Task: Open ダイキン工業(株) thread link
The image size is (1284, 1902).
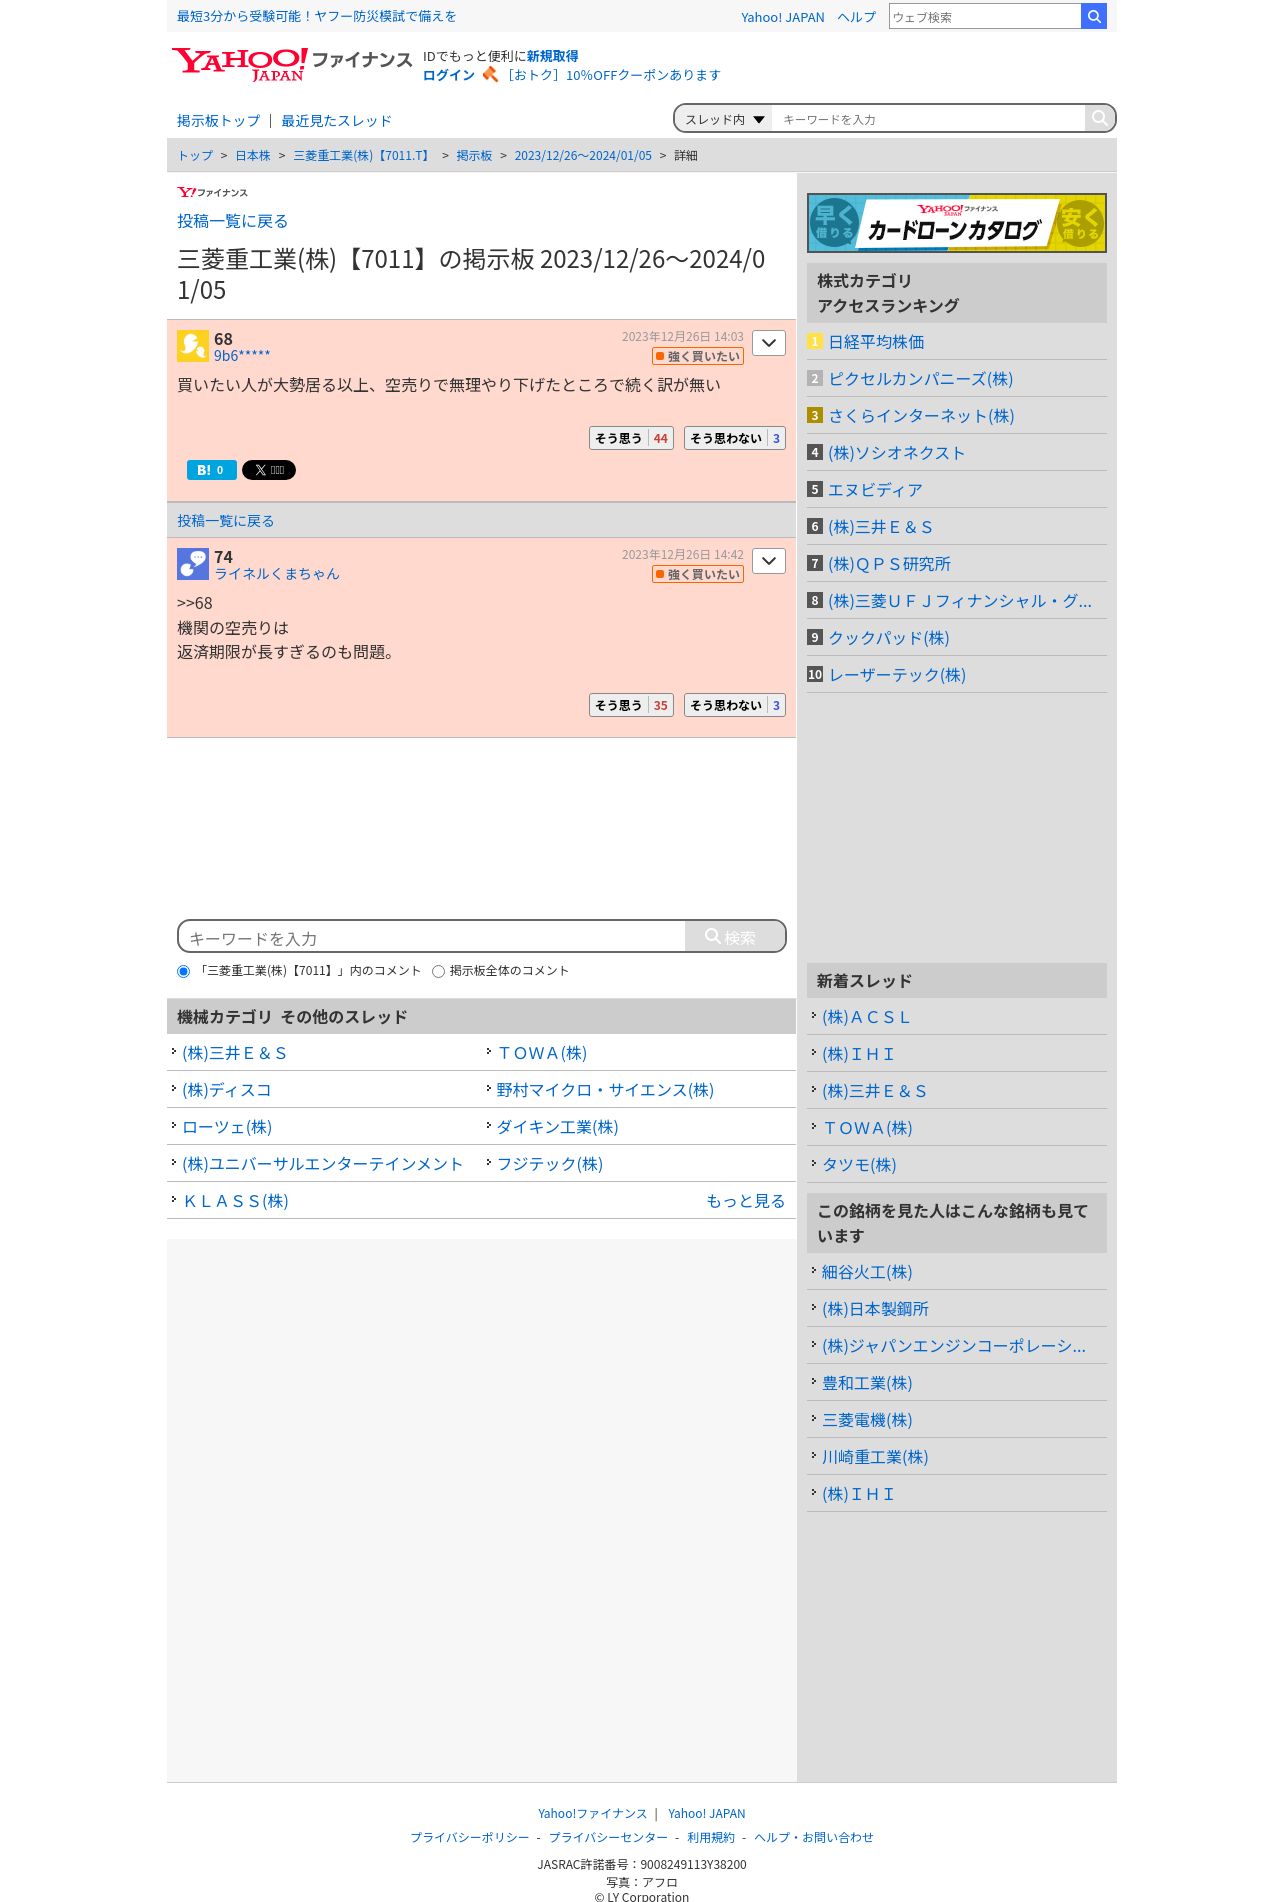Action: [557, 1127]
